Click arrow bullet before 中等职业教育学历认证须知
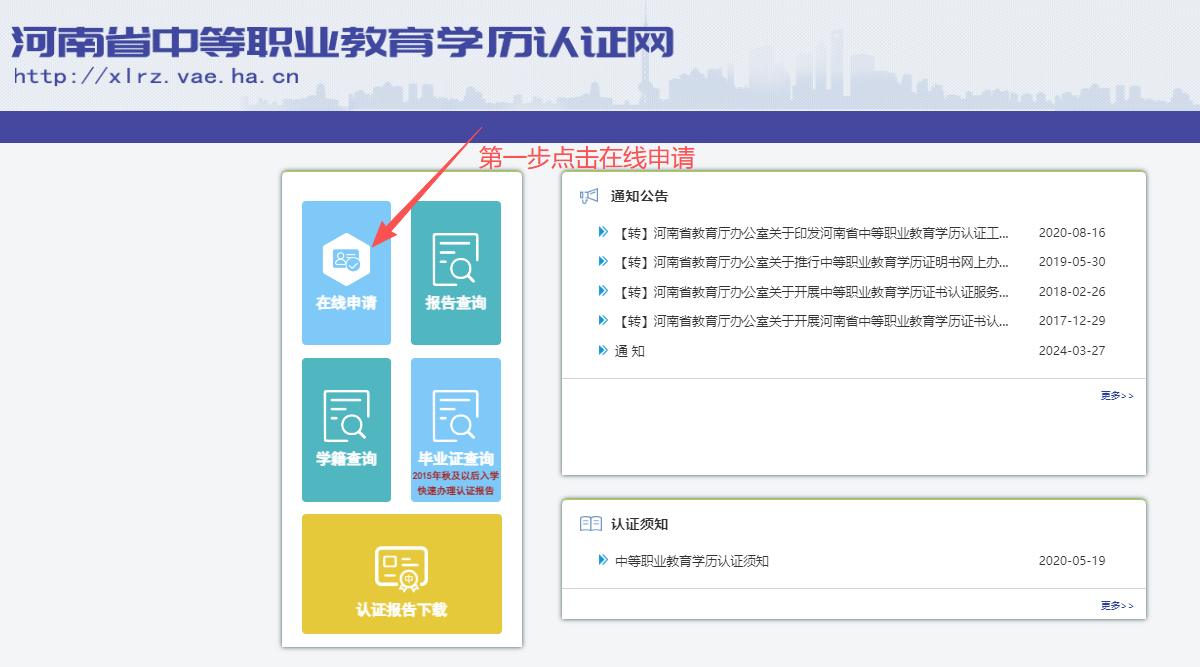The width and height of the screenshot is (1200, 667). (603, 560)
